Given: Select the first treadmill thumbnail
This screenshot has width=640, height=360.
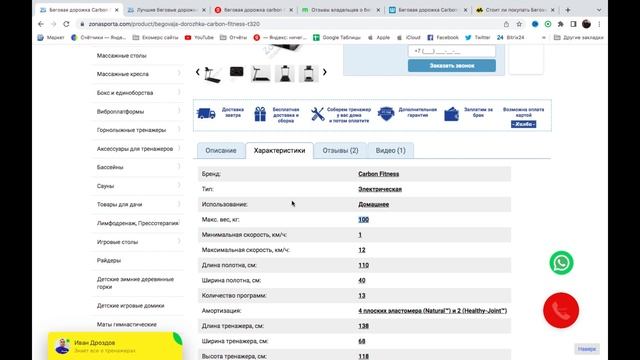Looking at the screenshot, I should pyautogui.click(x=213, y=73).
